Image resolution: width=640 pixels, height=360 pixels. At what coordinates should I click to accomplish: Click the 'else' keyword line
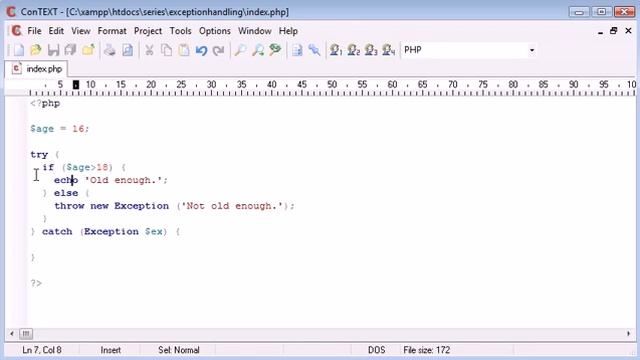pos(66,193)
